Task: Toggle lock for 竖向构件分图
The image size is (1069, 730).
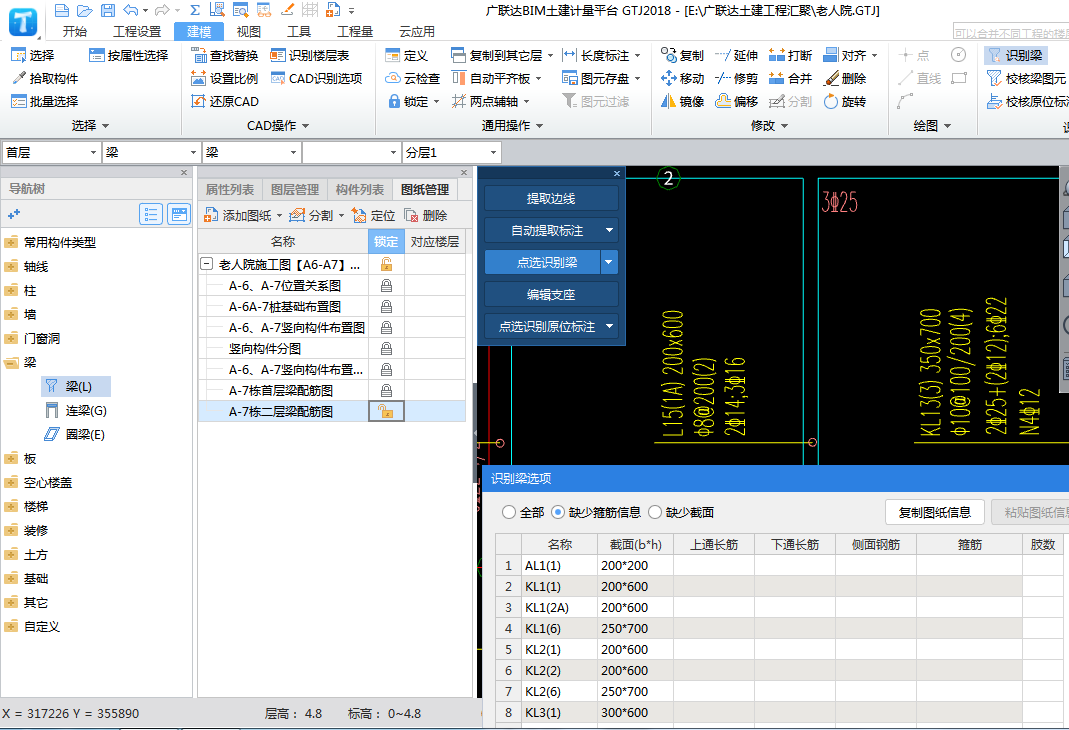Action: point(386,348)
